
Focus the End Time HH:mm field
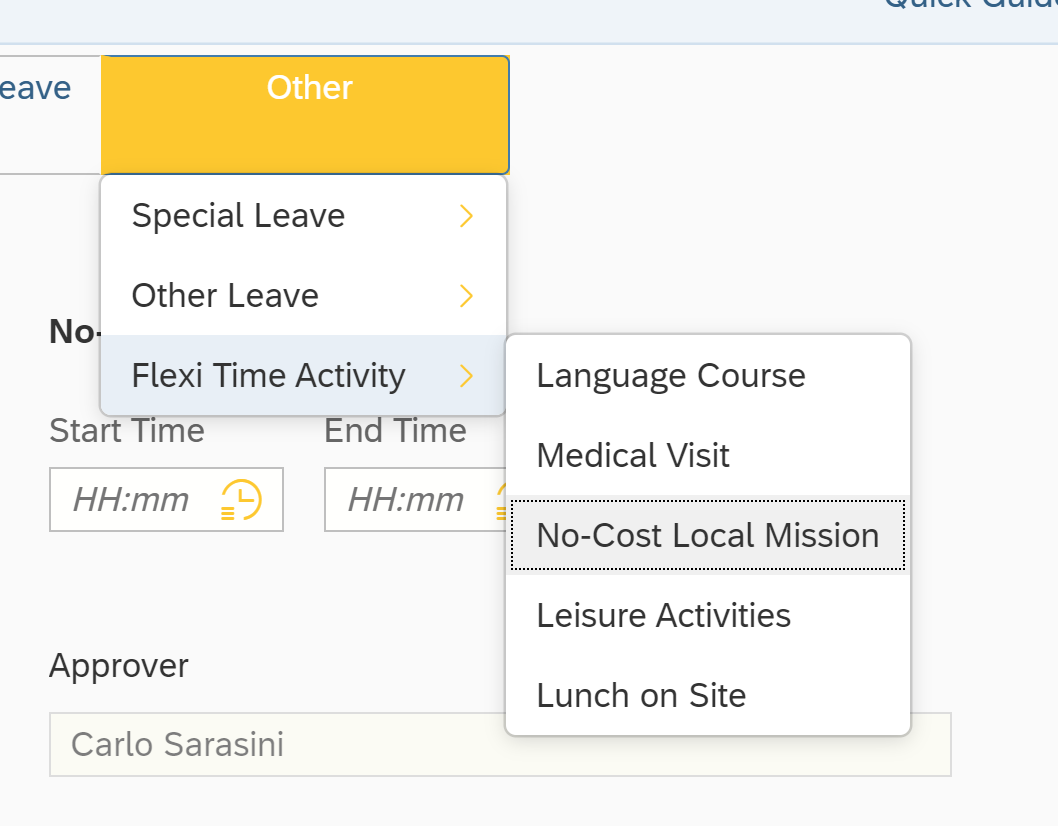(406, 500)
